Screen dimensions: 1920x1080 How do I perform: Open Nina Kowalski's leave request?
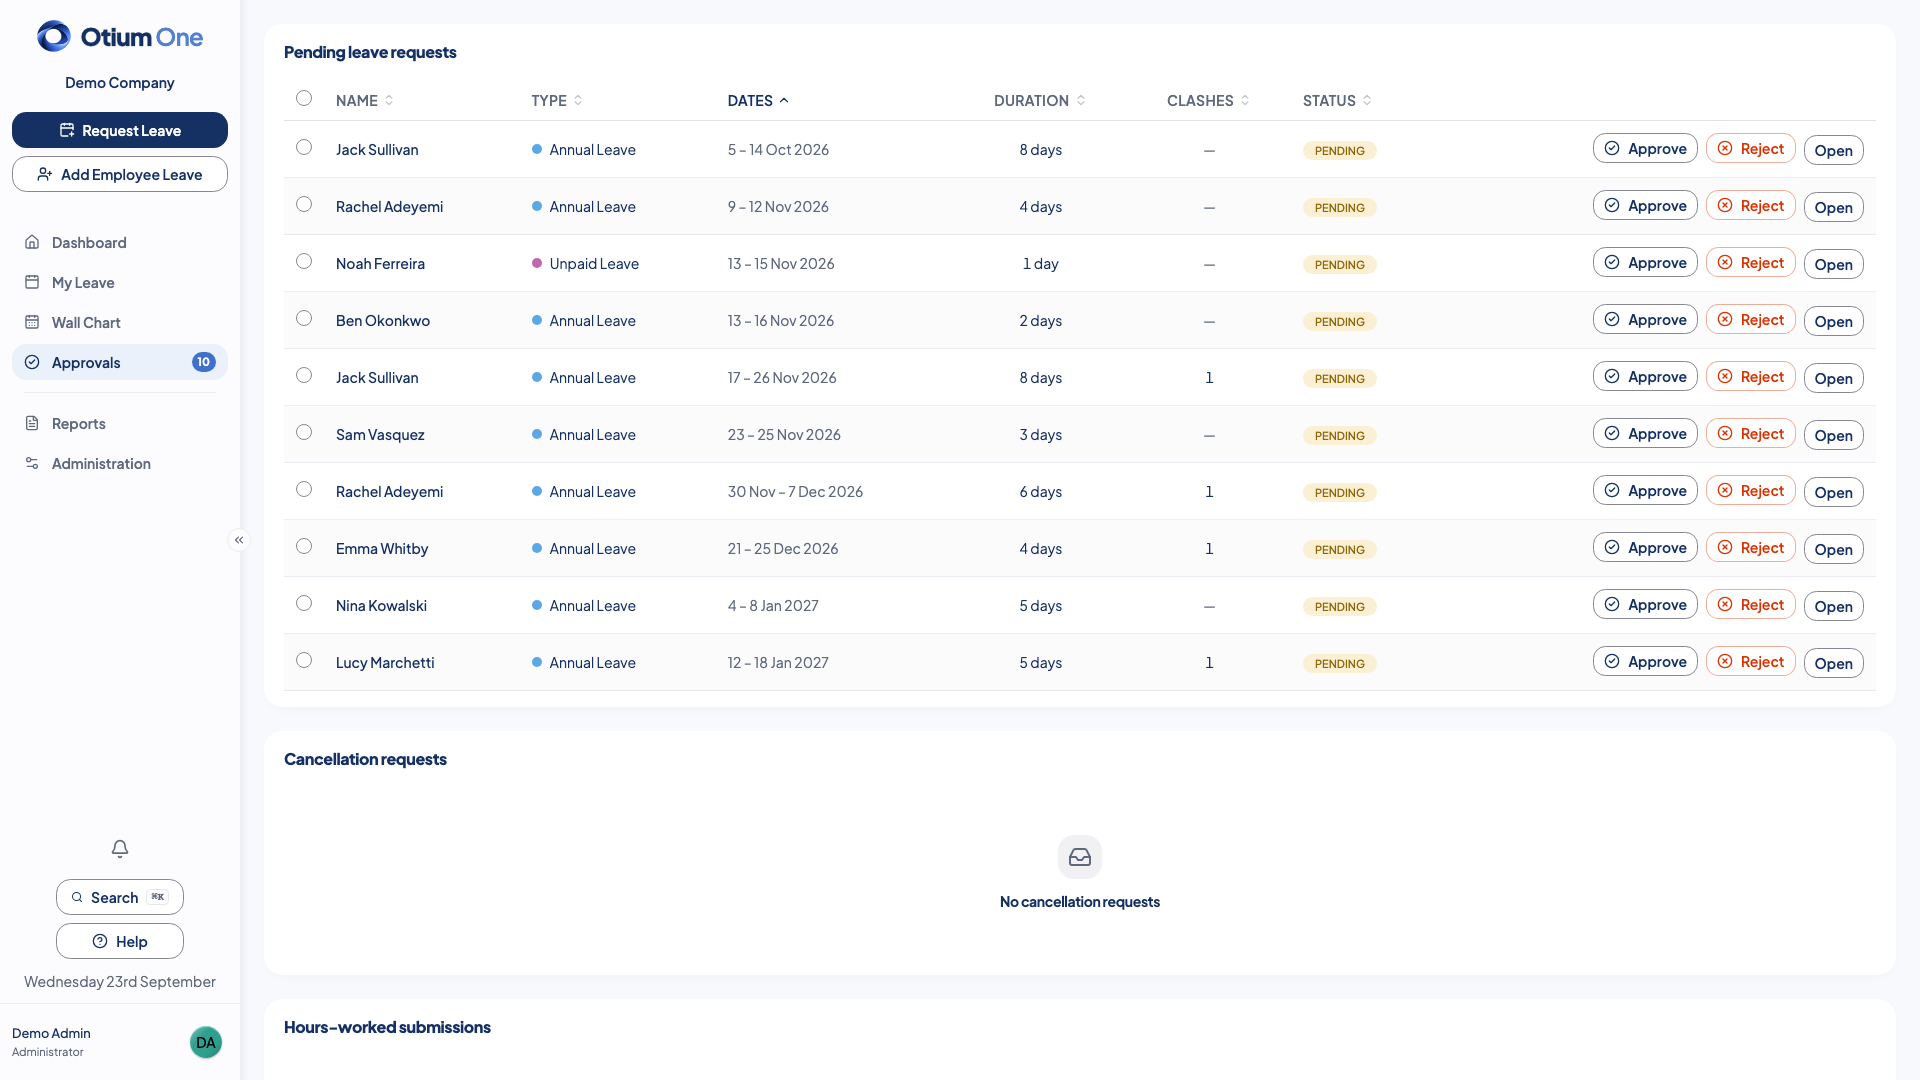pos(1834,606)
